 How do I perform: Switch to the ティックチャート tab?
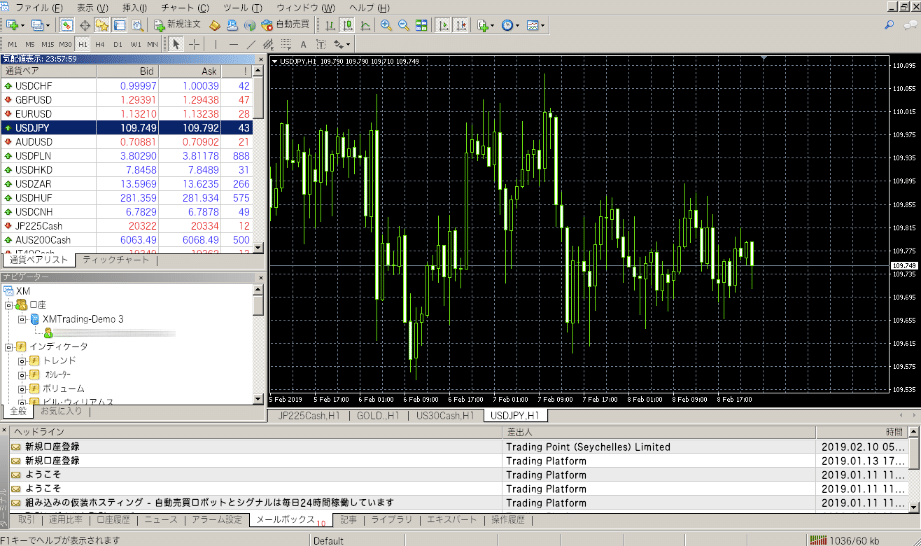point(116,259)
